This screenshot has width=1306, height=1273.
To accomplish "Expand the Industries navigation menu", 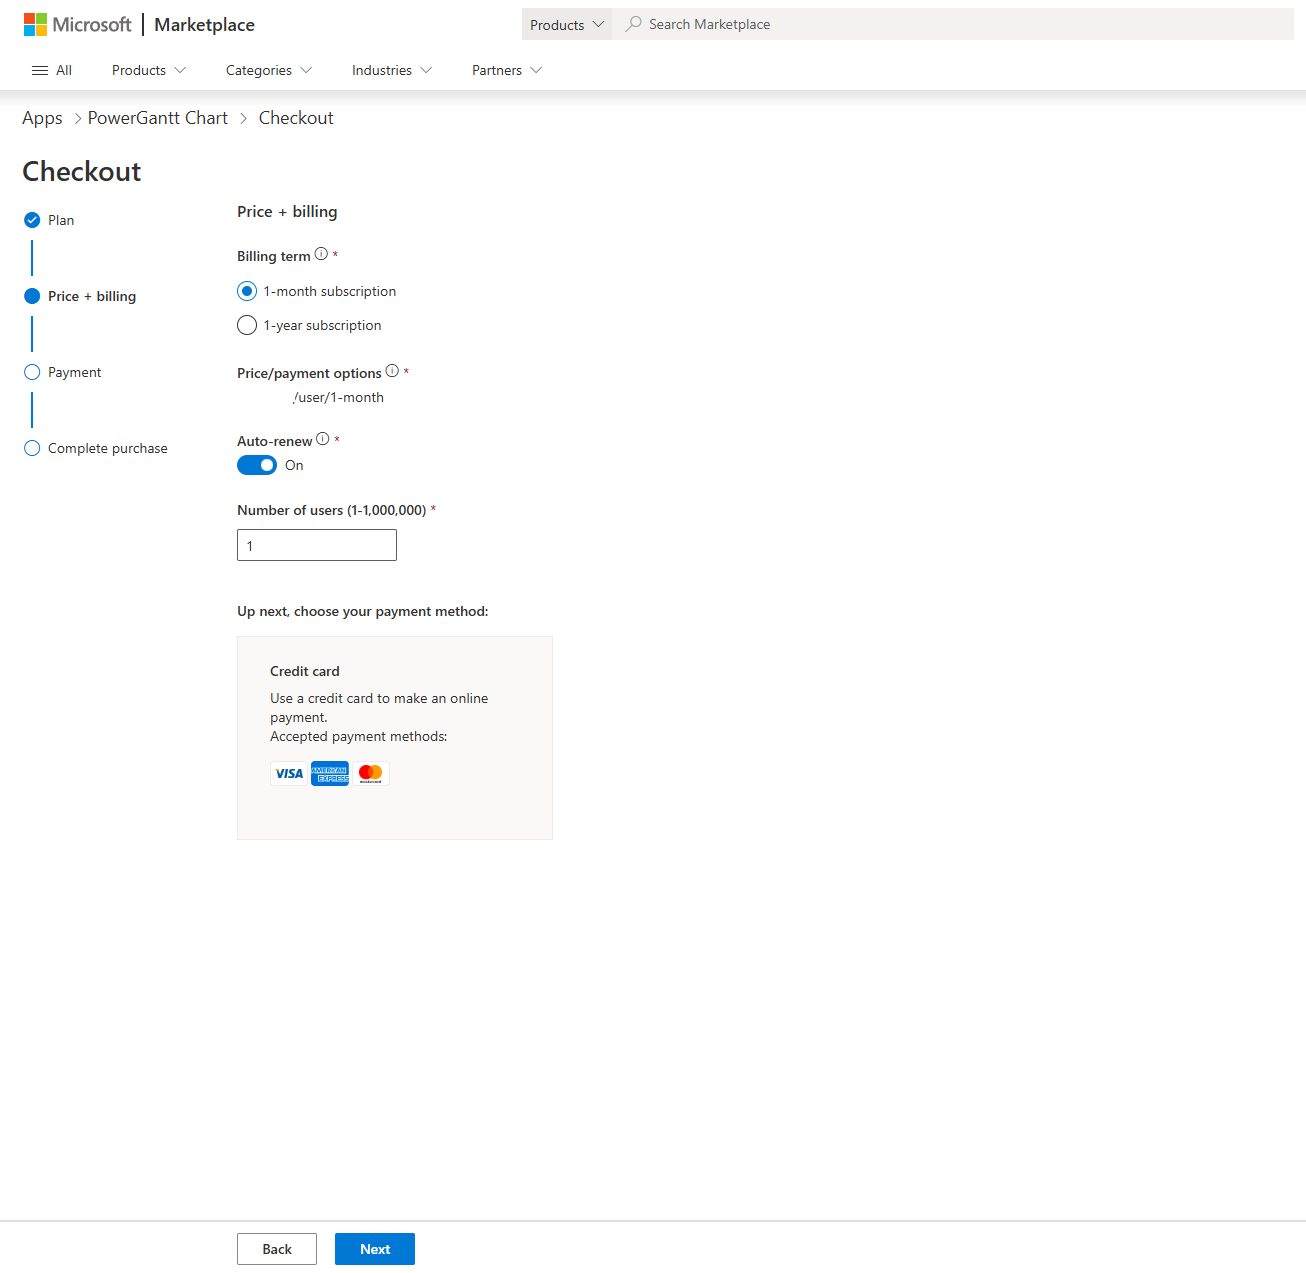I will click(391, 70).
